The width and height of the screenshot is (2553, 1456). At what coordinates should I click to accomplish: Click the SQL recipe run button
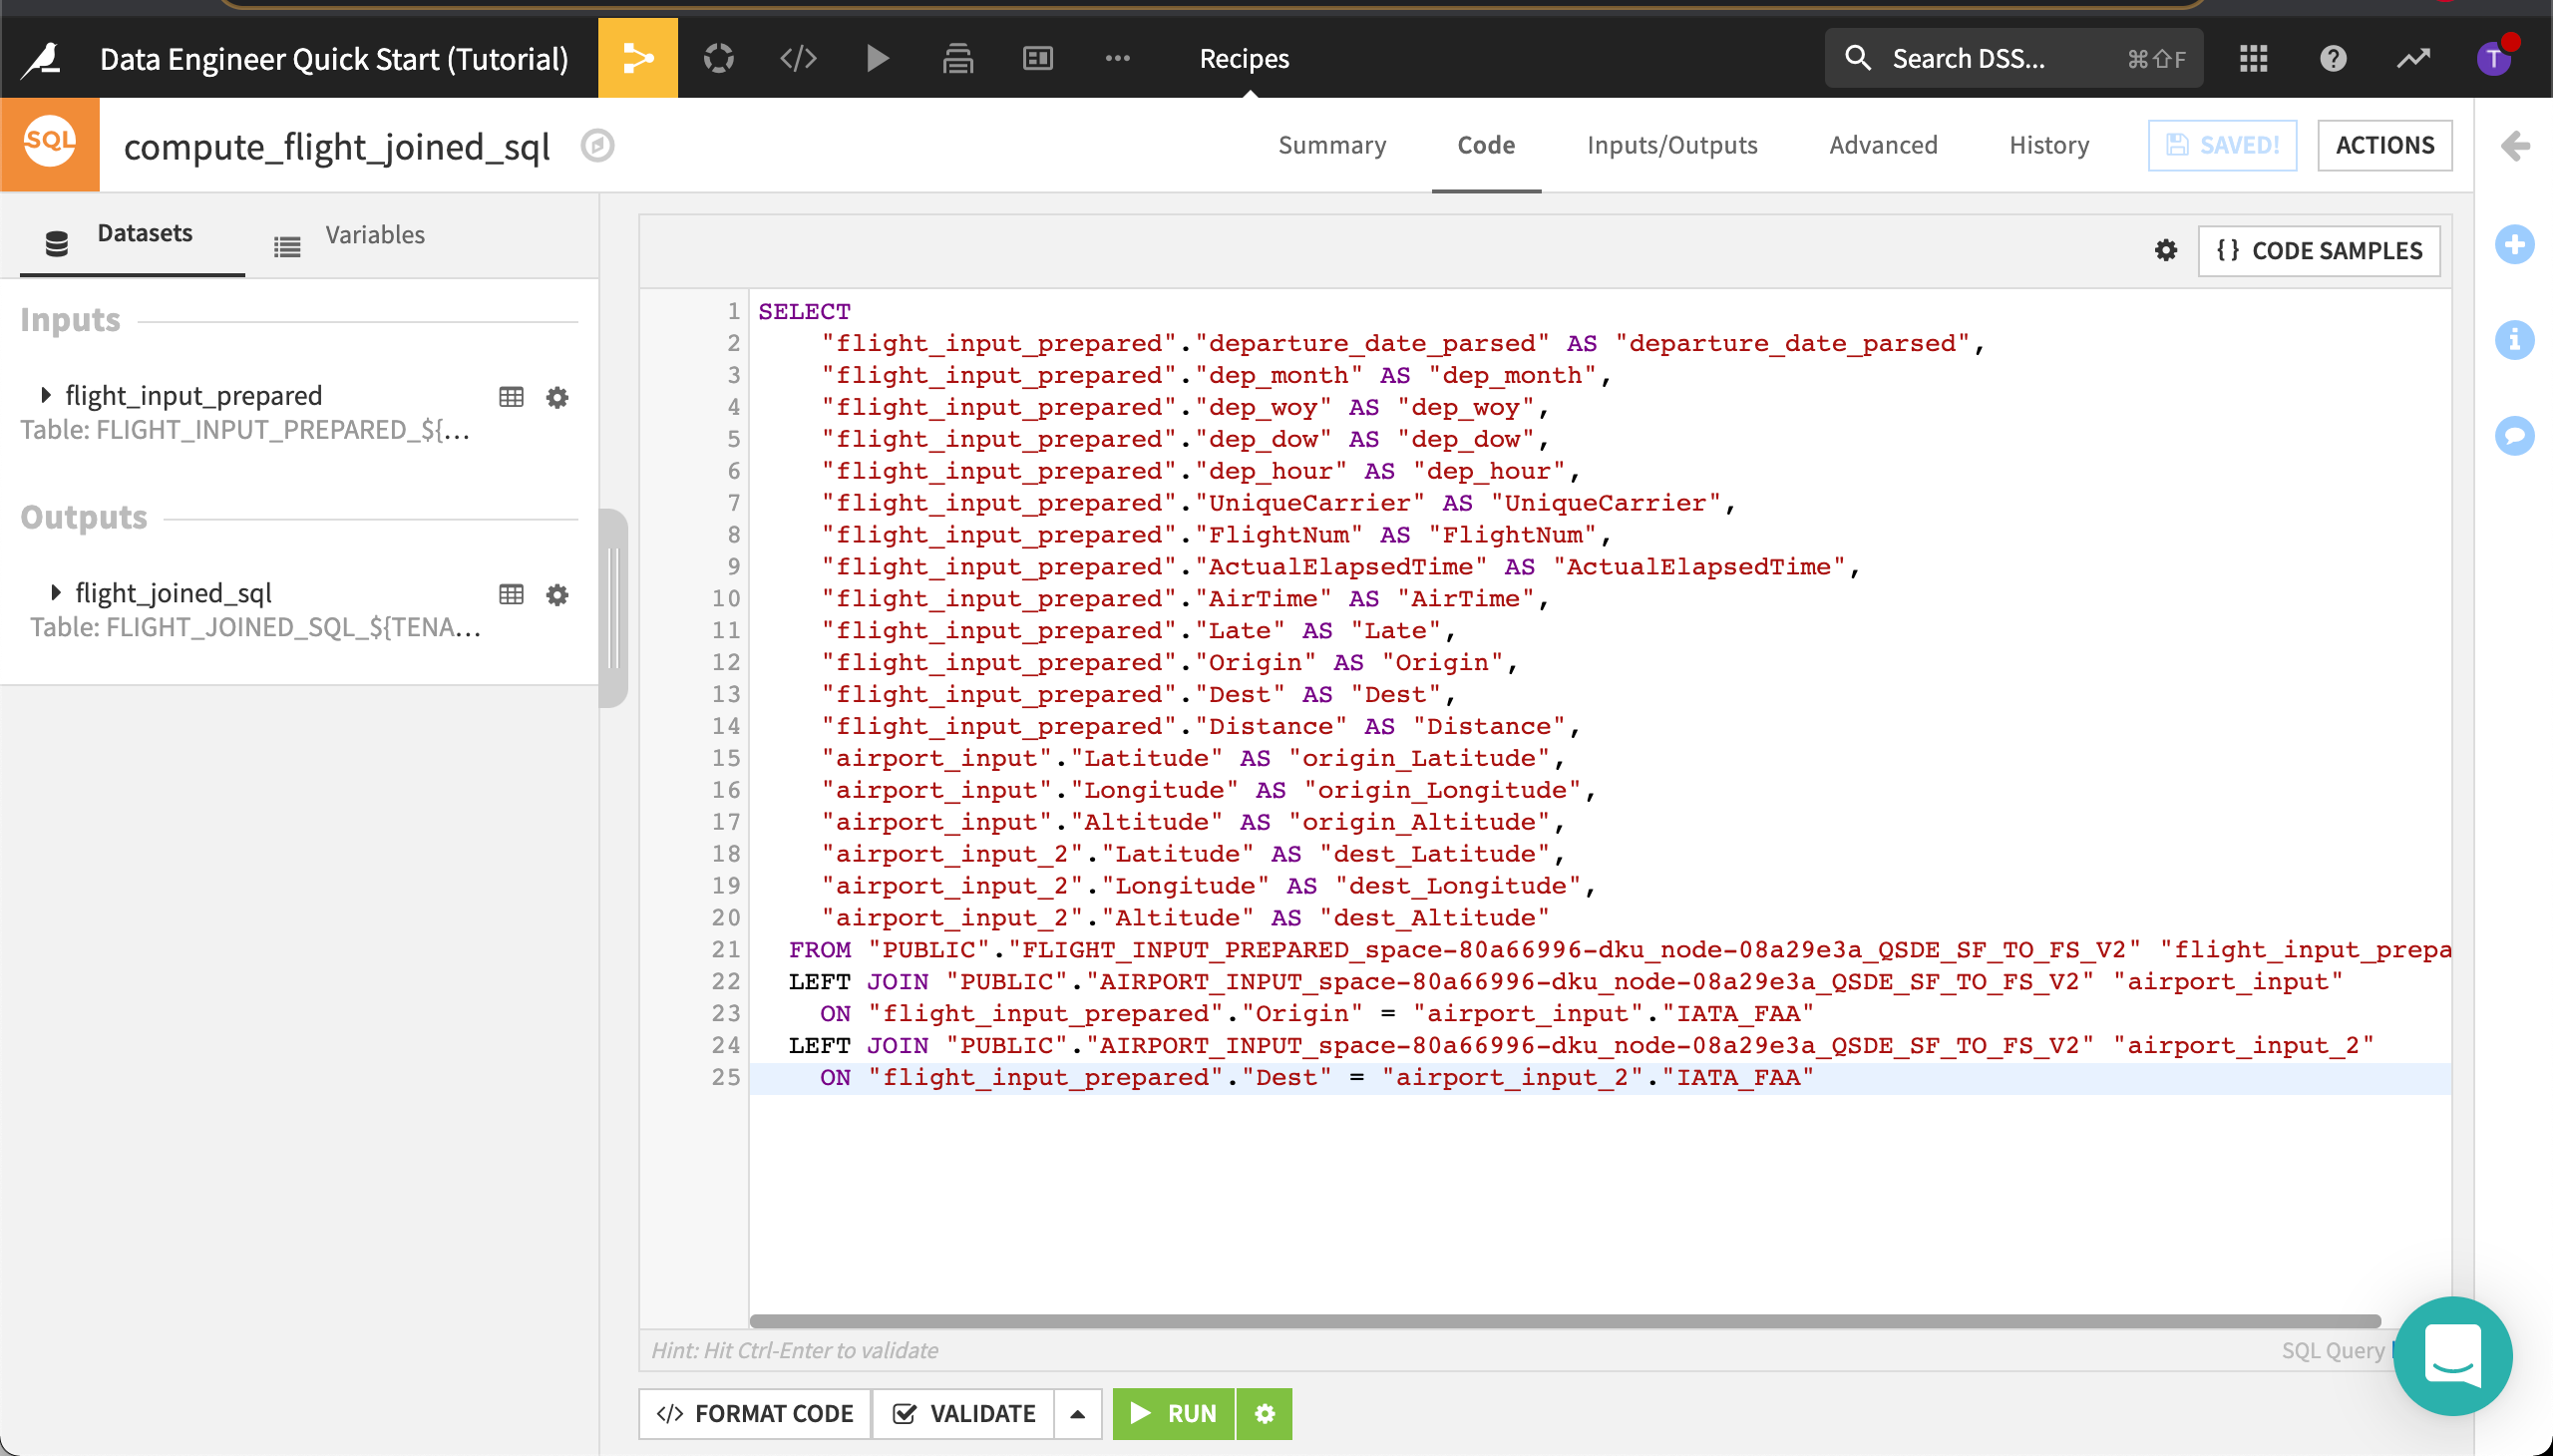click(x=1173, y=1414)
